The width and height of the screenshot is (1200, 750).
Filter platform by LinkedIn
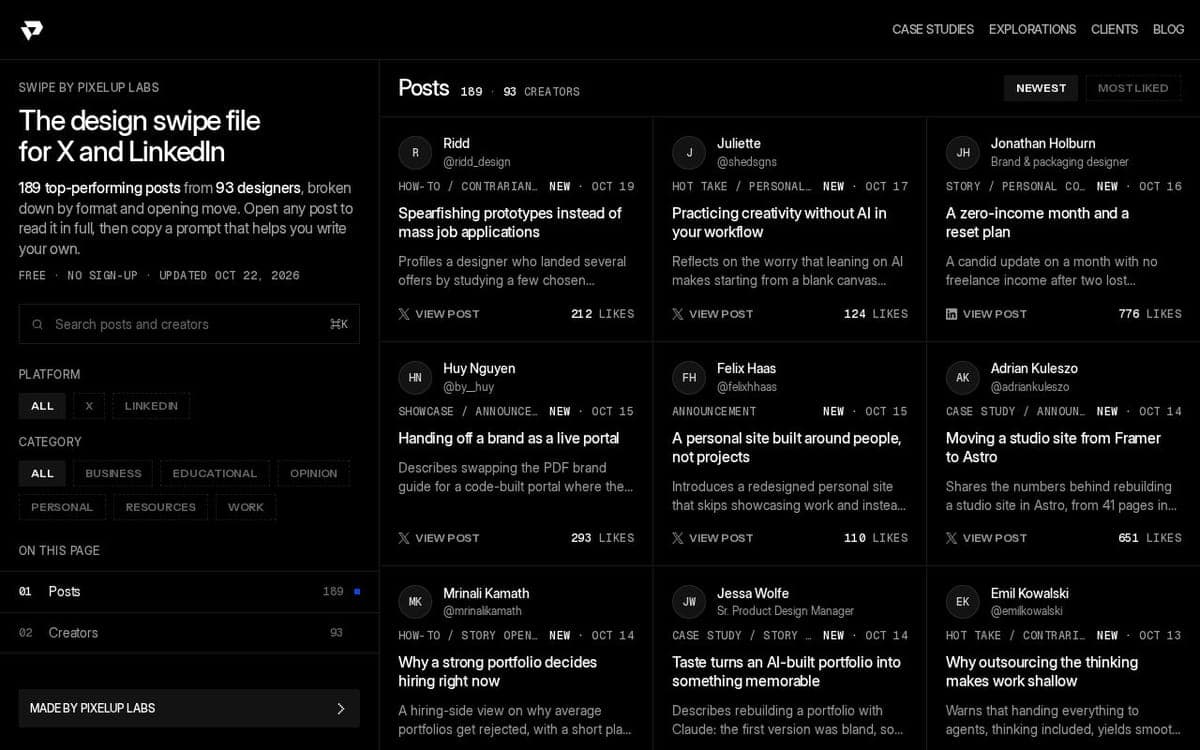(x=151, y=406)
